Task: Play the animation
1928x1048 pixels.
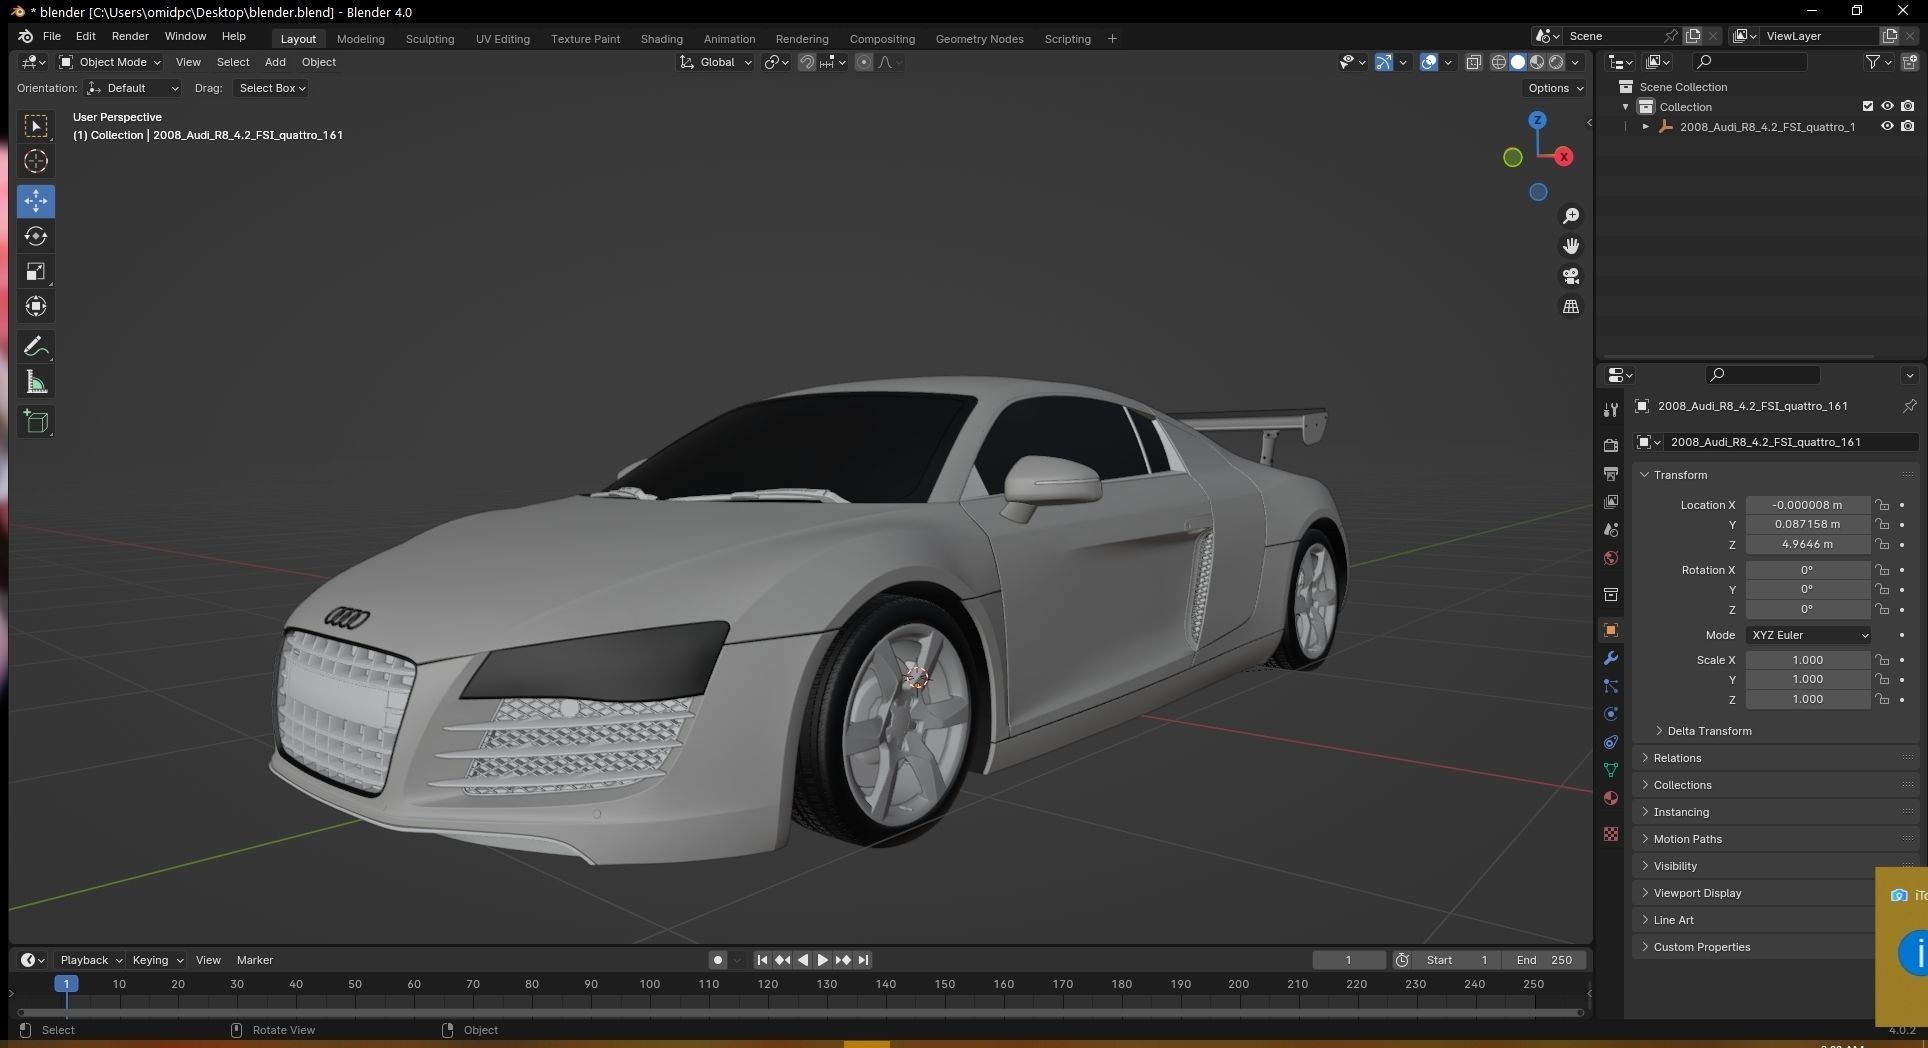Action: click(x=822, y=960)
